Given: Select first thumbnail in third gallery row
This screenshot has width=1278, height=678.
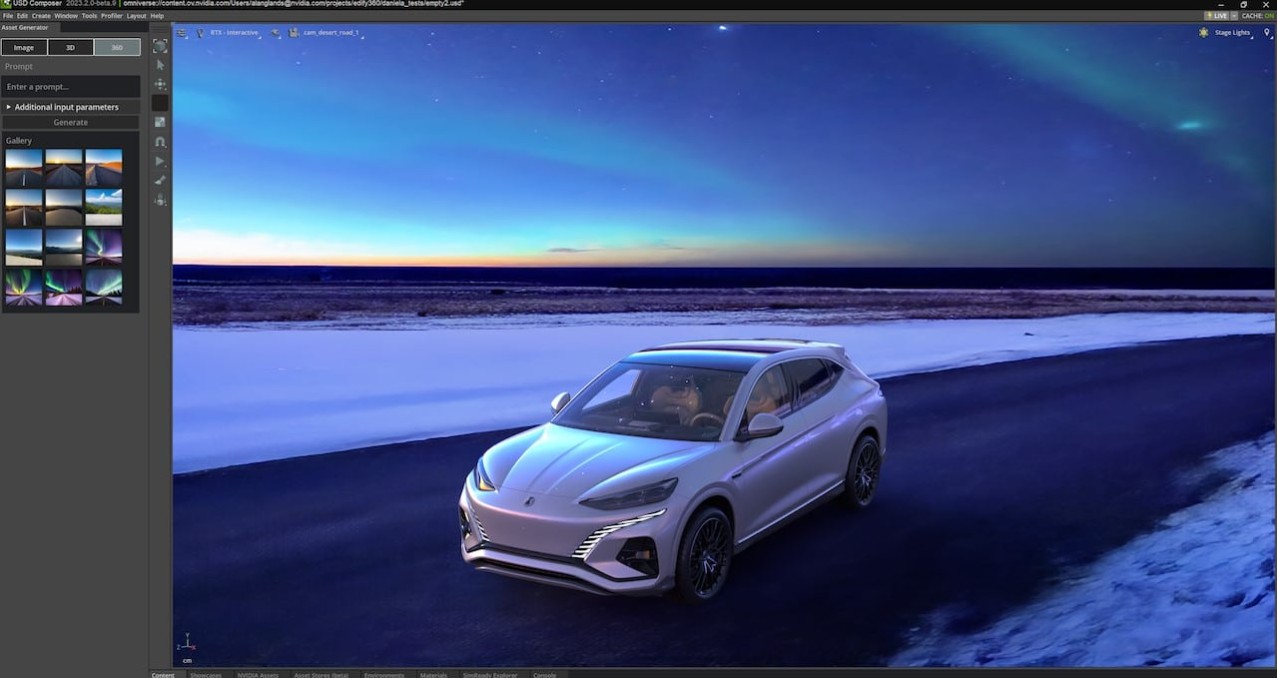Looking at the screenshot, I should tap(24, 247).
